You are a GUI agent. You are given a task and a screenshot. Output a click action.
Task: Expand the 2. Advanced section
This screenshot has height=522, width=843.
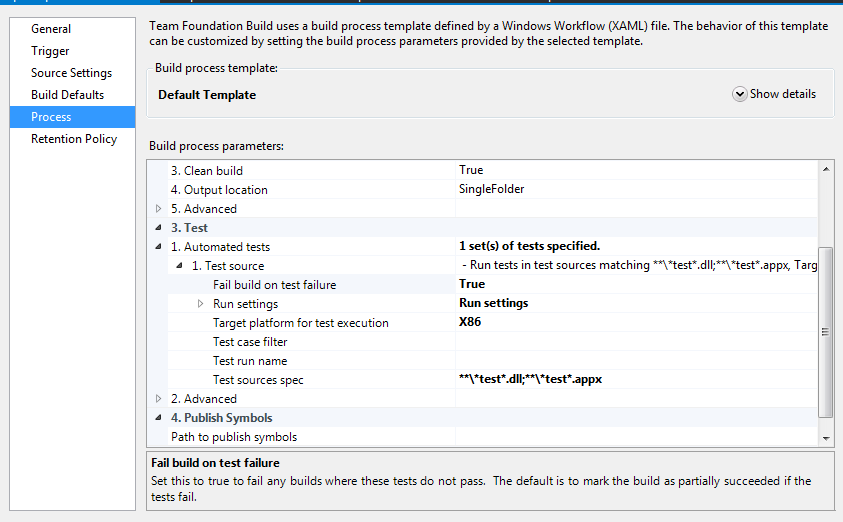pos(158,399)
